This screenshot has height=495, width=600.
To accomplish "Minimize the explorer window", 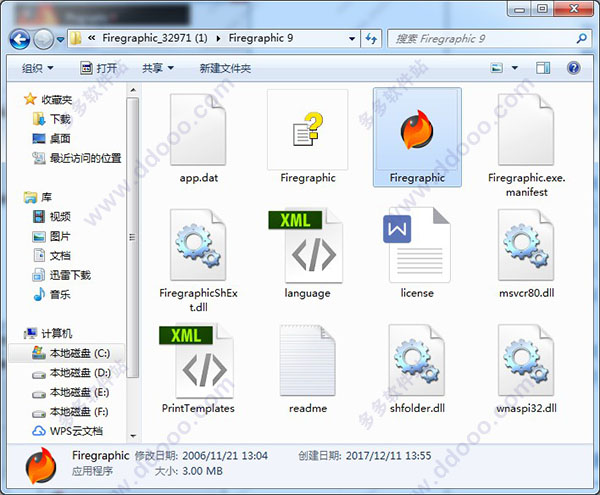I will (x=519, y=9).
